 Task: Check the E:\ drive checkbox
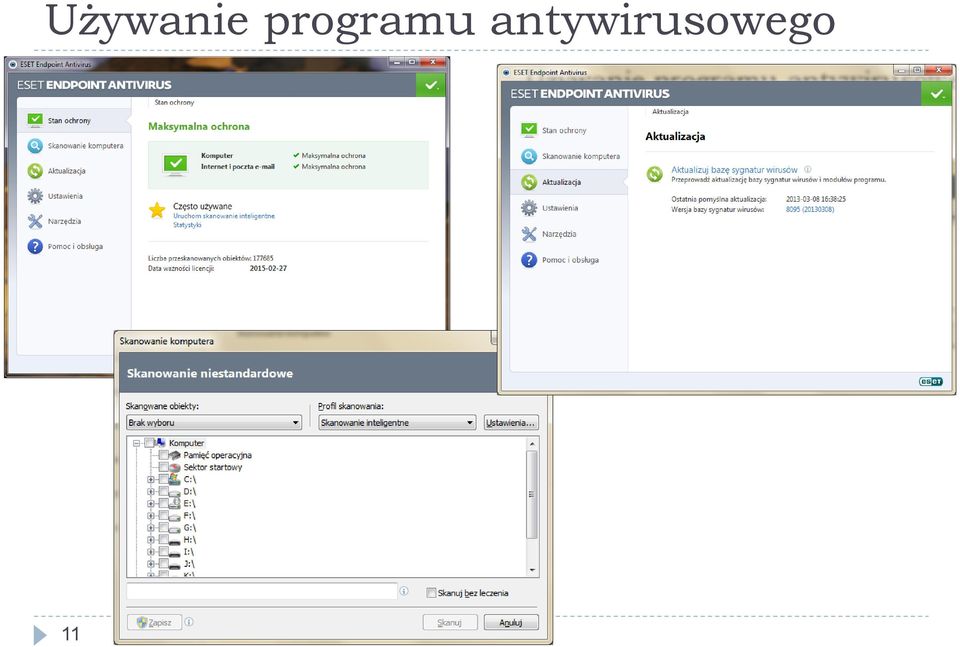(163, 504)
